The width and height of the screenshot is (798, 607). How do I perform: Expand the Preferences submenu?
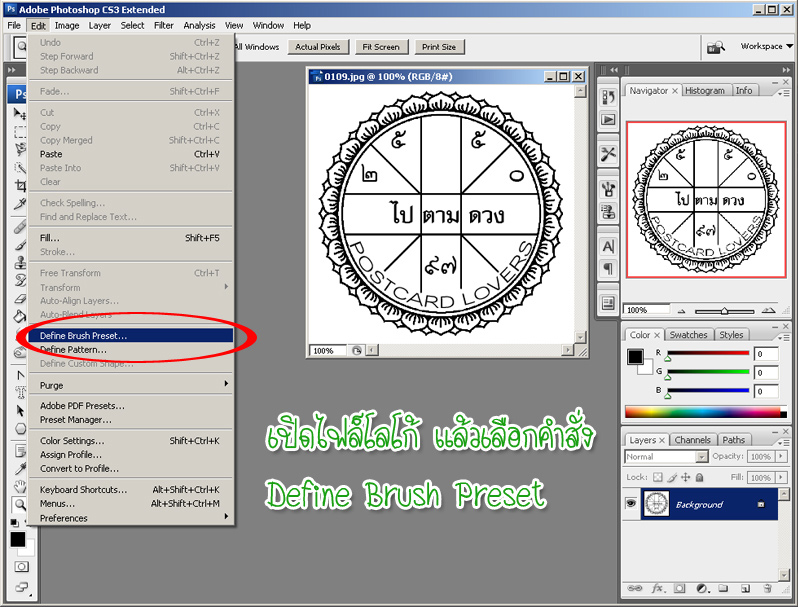(133, 518)
